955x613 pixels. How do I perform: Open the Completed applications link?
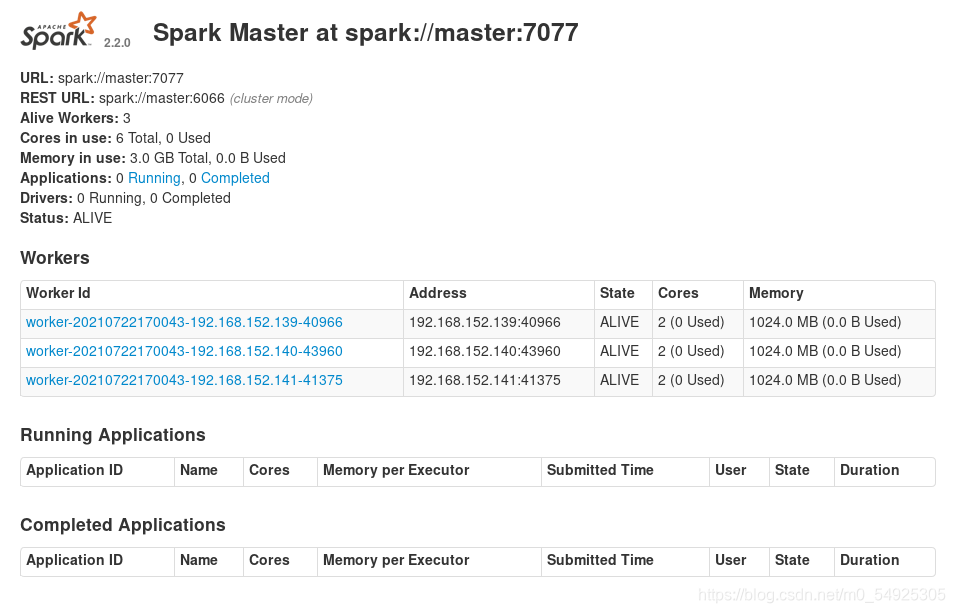click(x=235, y=178)
